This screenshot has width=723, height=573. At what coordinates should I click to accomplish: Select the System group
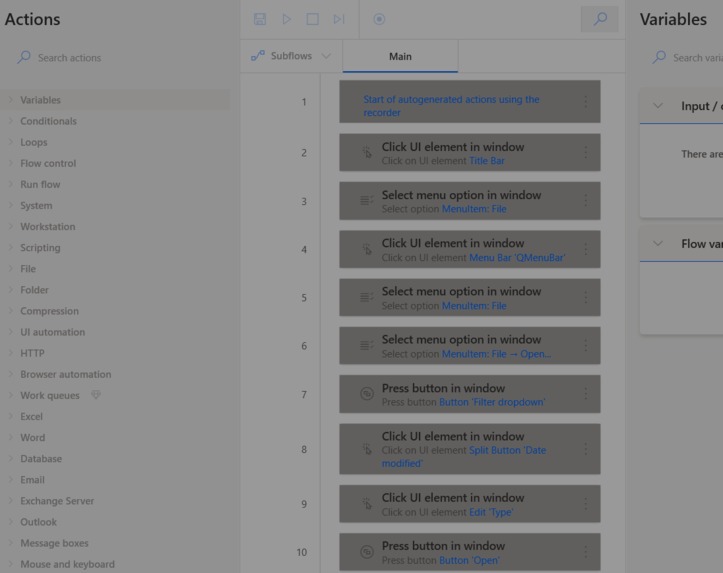pos(36,206)
